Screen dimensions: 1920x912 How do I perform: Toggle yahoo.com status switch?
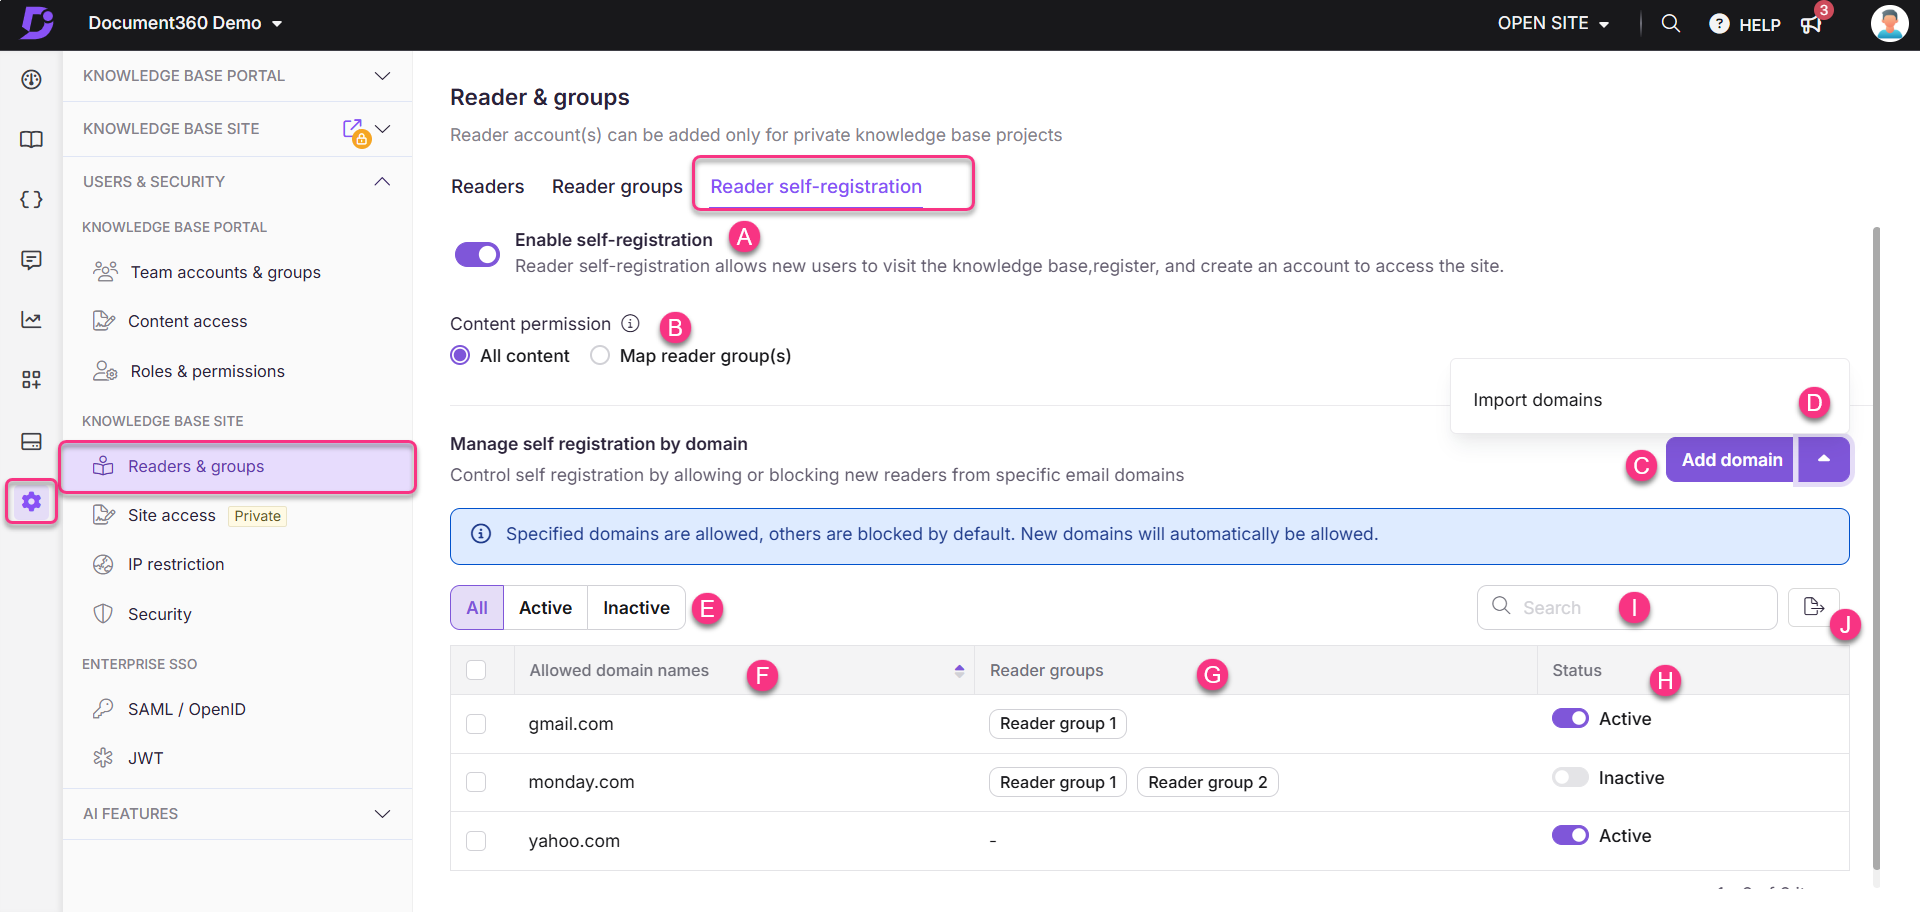1570,835
